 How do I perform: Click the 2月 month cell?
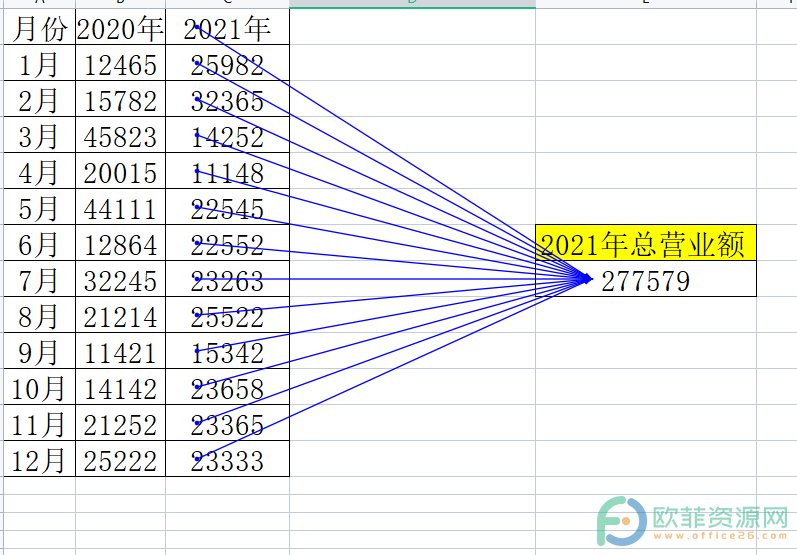(40, 99)
